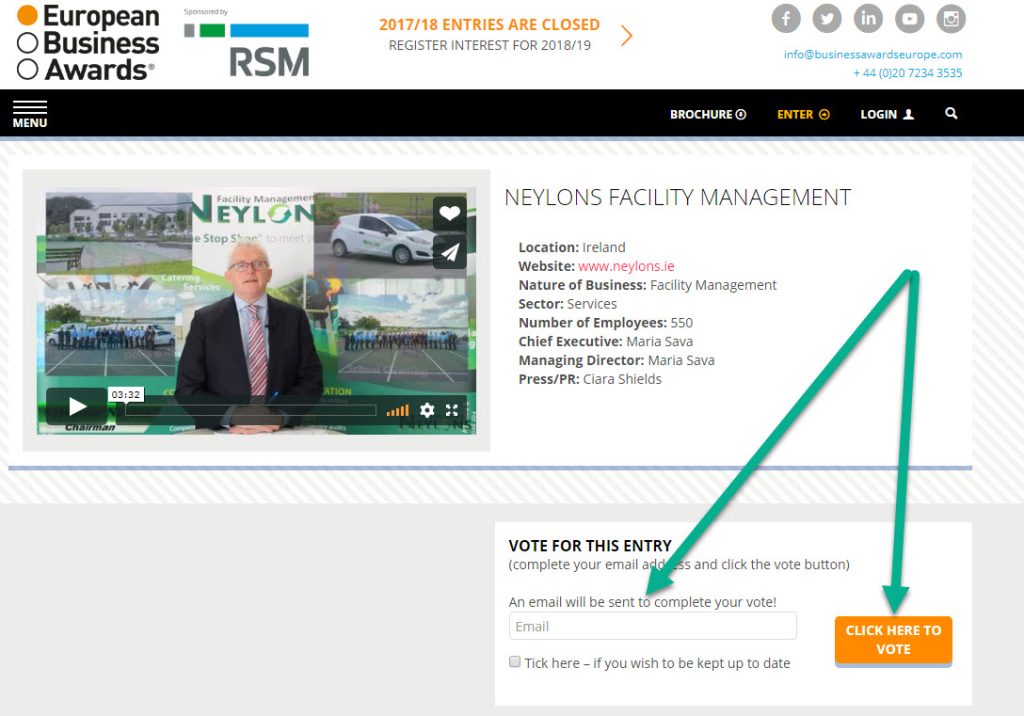The height and width of the screenshot is (716, 1024).
Task: Play the Neylons video
Action: [77, 406]
